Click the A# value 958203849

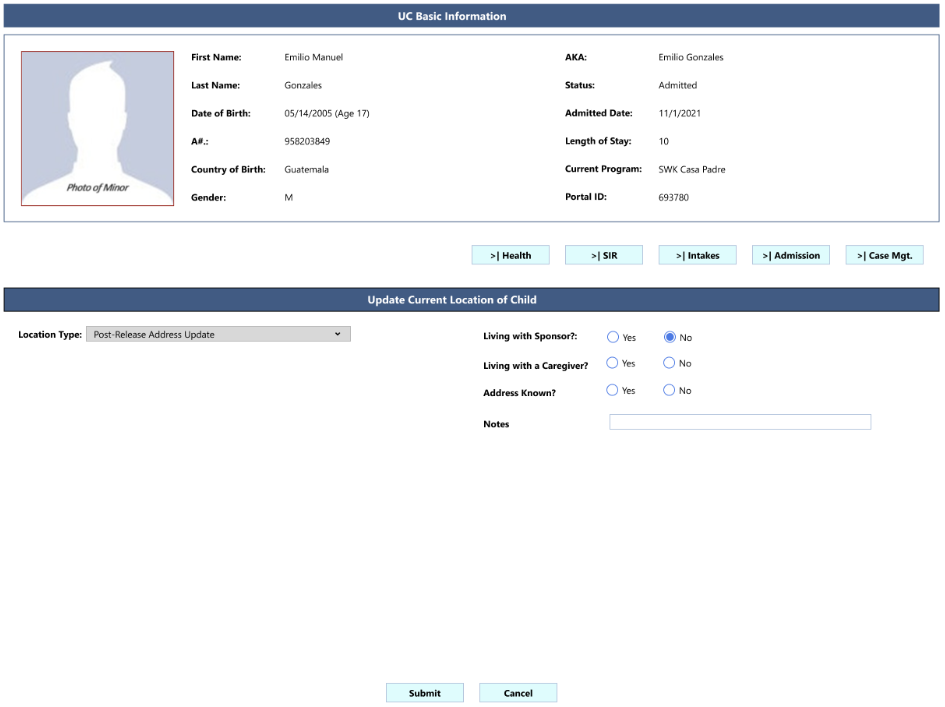[x=307, y=141]
